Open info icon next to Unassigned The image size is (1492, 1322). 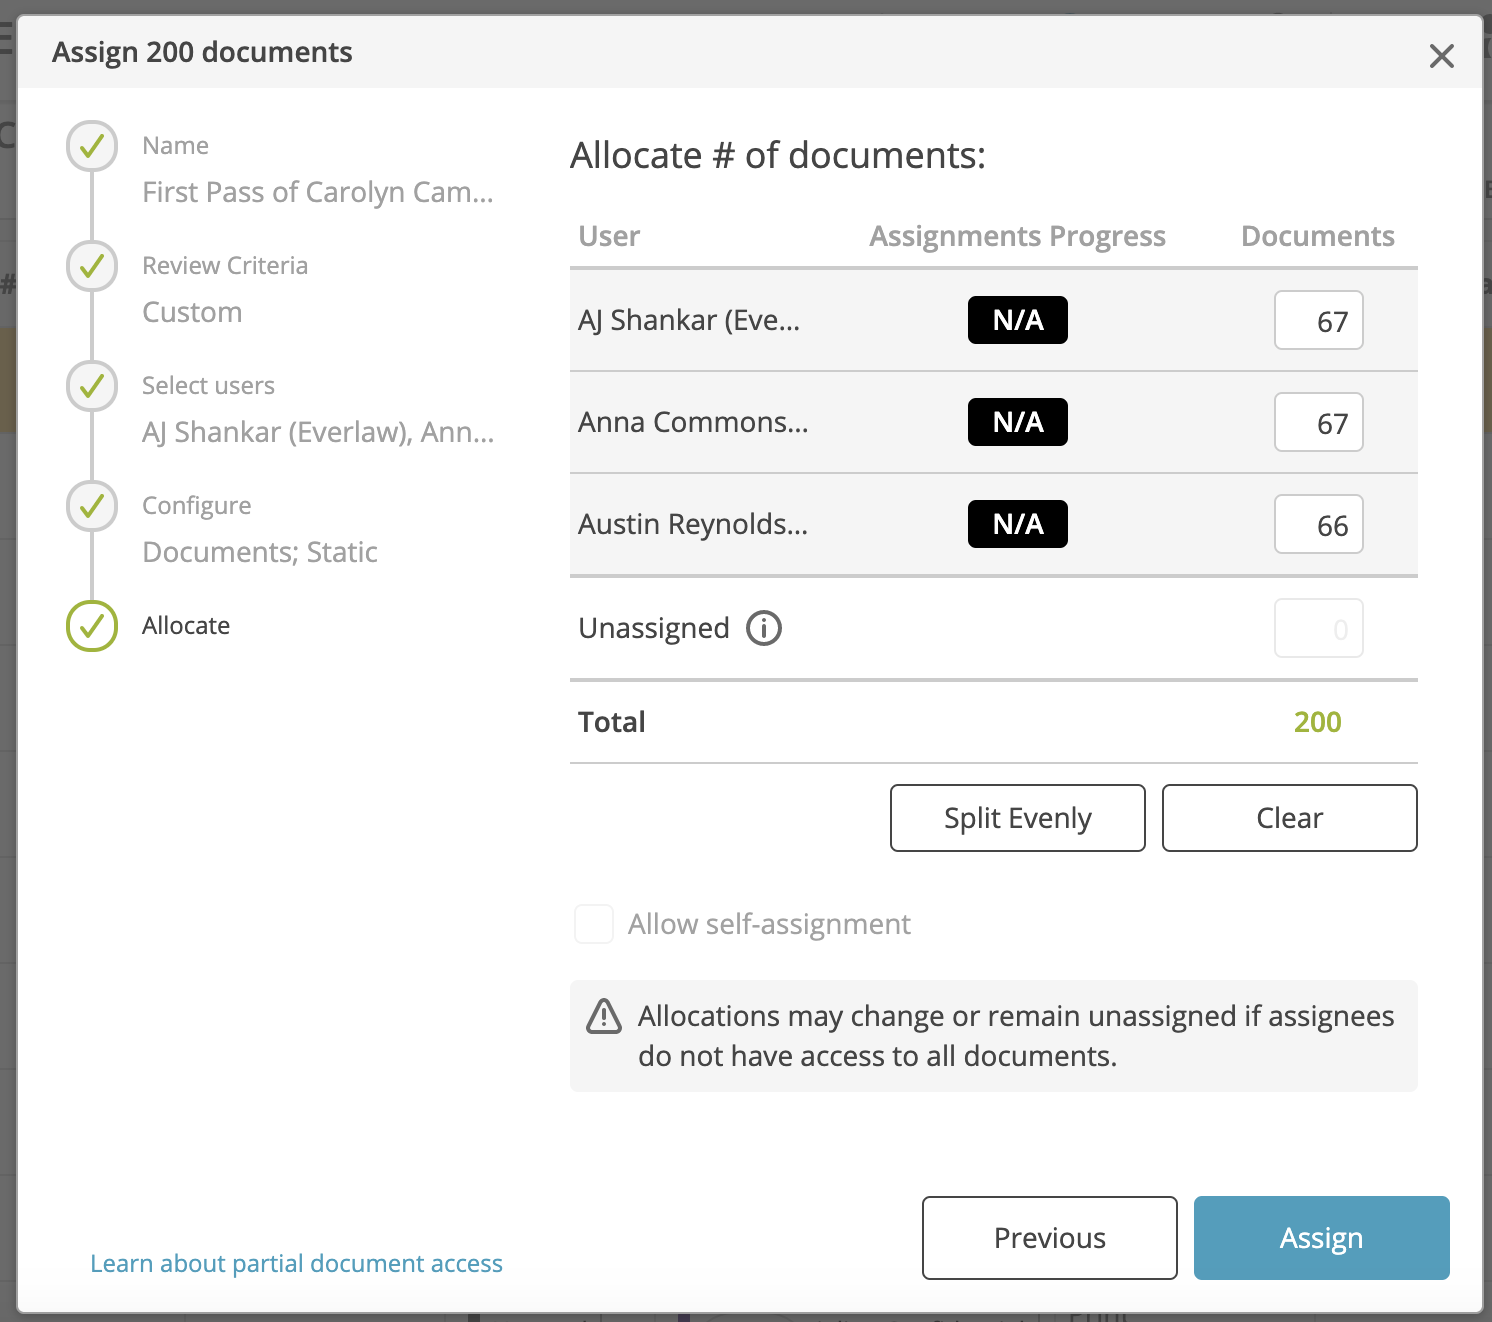(x=764, y=628)
